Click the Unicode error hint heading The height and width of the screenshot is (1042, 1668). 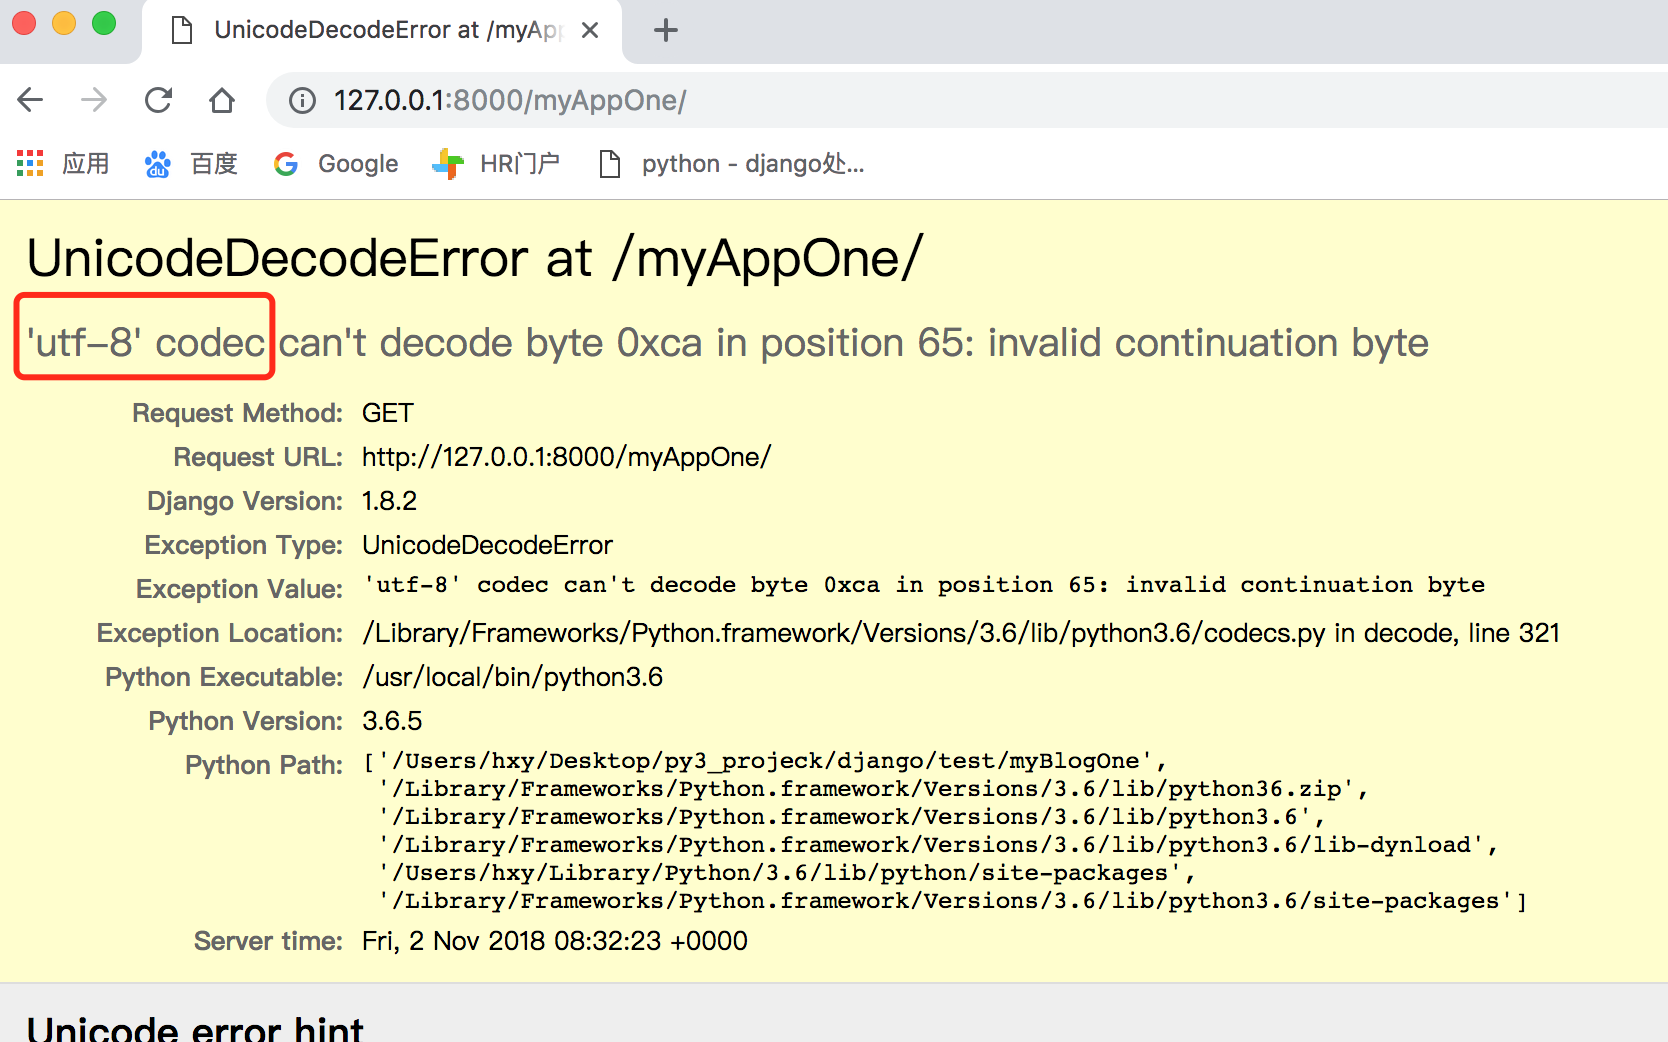click(x=195, y=1029)
